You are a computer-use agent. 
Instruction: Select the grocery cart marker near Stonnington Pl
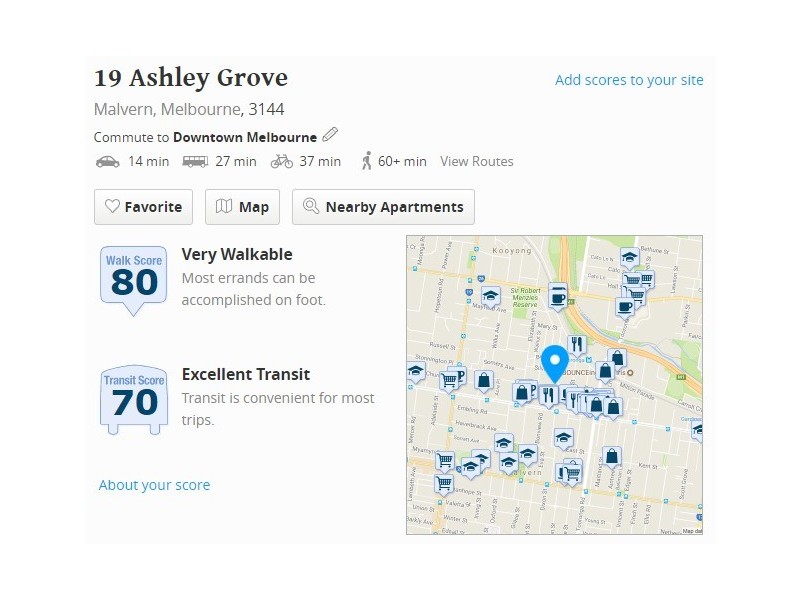[447, 378]
